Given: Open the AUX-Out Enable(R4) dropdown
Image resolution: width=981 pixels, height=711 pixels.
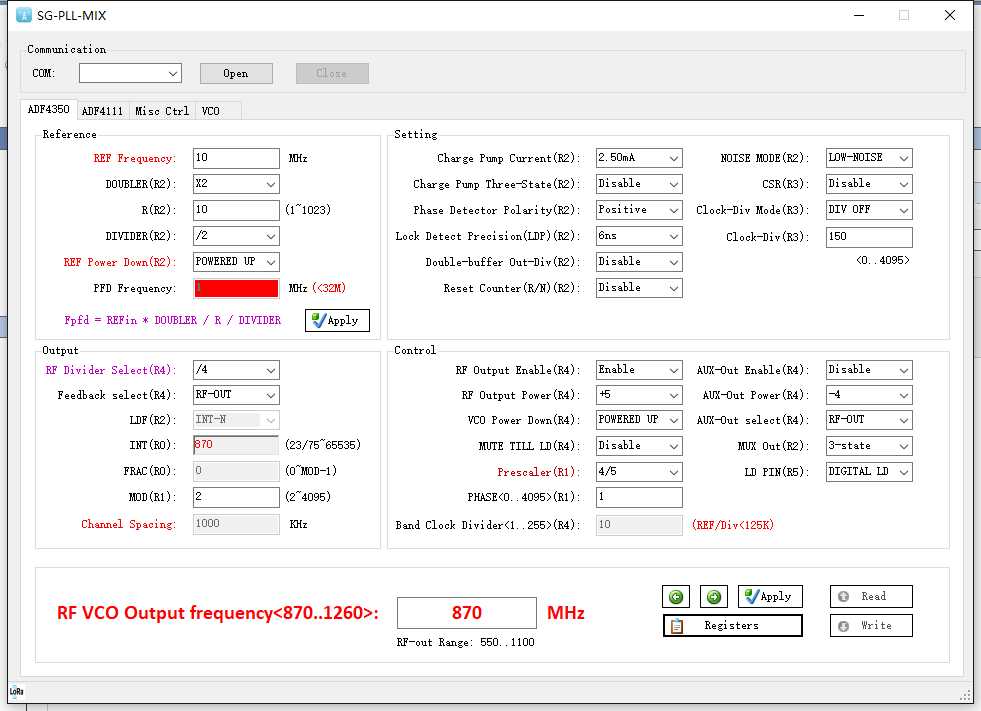Looking at the screenshot, I should 869,370.
